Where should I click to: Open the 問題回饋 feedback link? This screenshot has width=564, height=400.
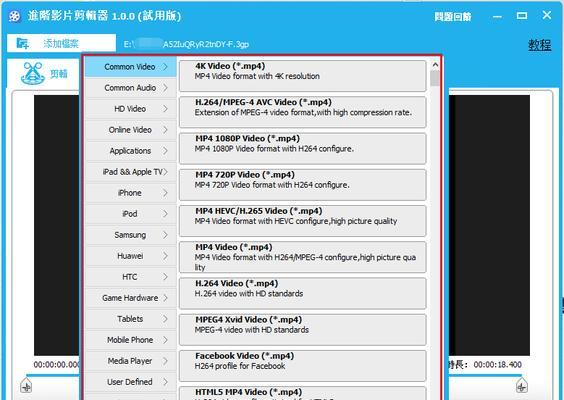point(453,17)
